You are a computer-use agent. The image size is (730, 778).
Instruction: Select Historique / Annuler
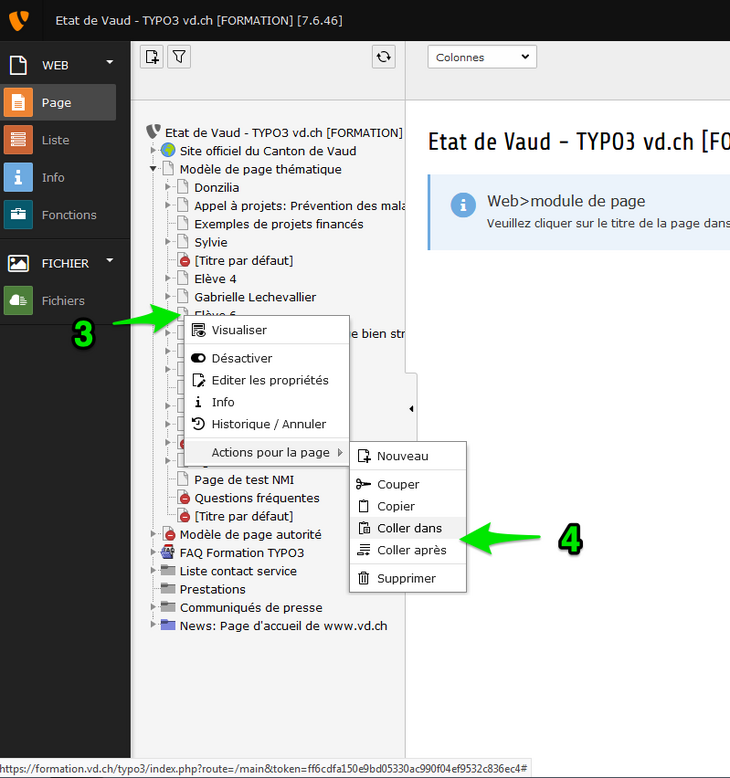pos(267,424)
